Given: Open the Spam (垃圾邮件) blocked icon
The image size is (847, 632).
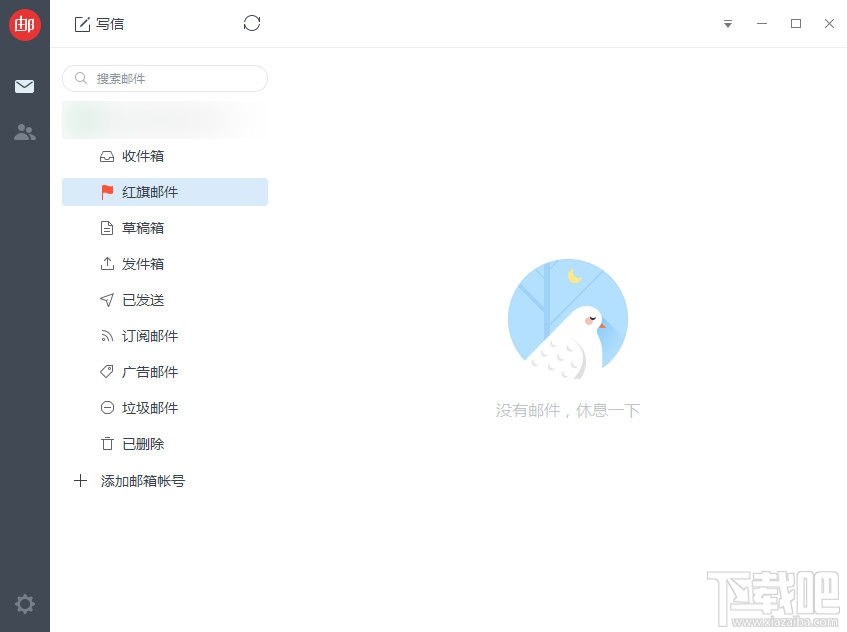Looking at the screenshot, I should 107,408.
